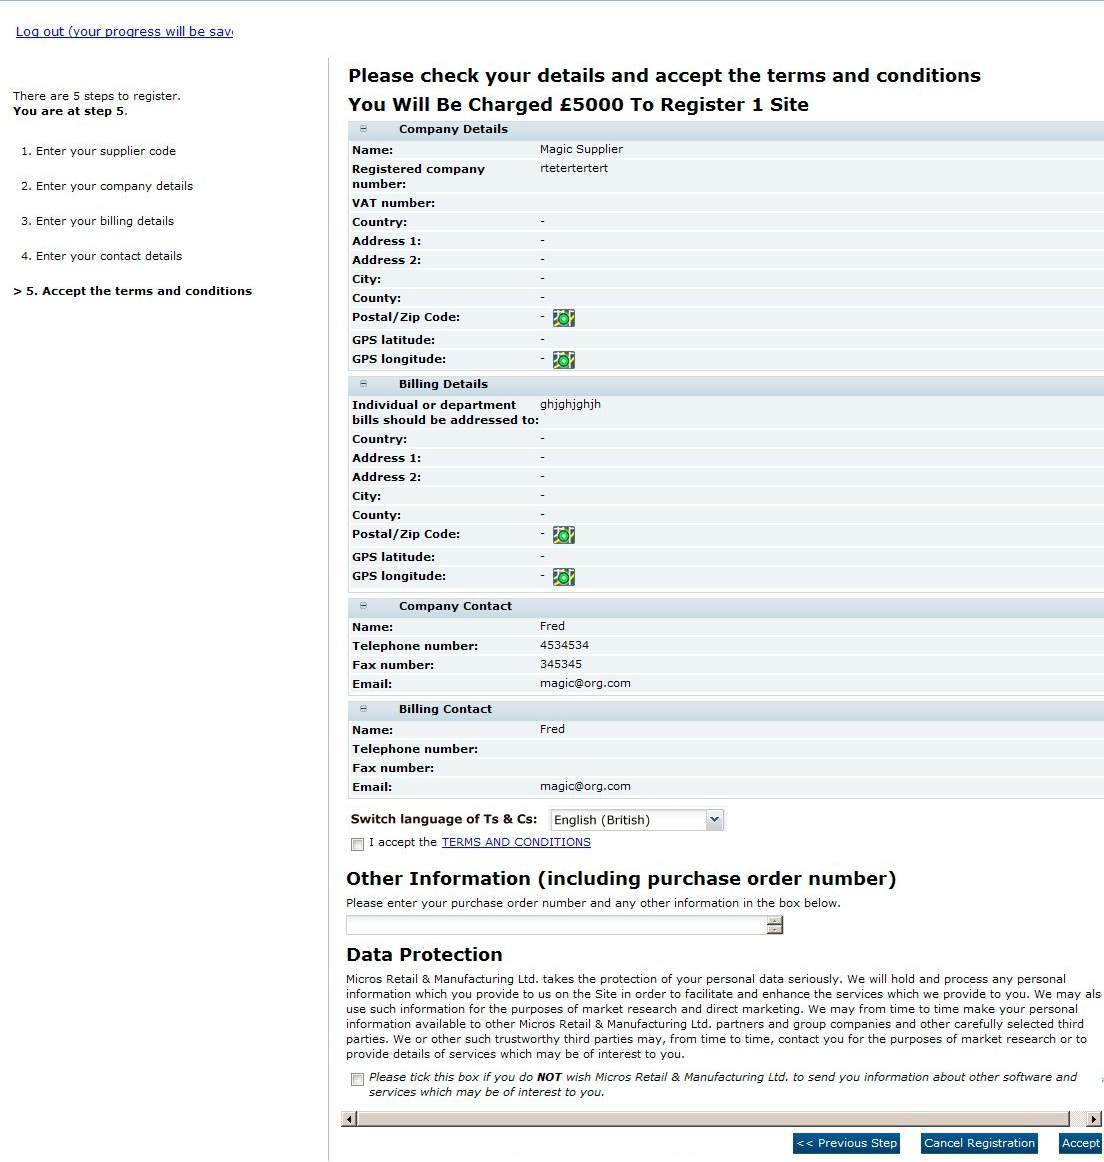
Task: Open map lookup beside billing GPS longitude
Action: click(563, 576)
